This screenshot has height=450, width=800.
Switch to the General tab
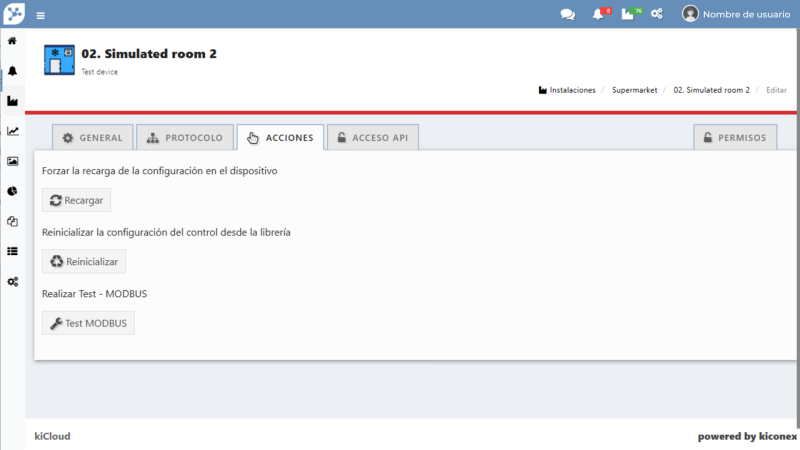tap(92, 138)
